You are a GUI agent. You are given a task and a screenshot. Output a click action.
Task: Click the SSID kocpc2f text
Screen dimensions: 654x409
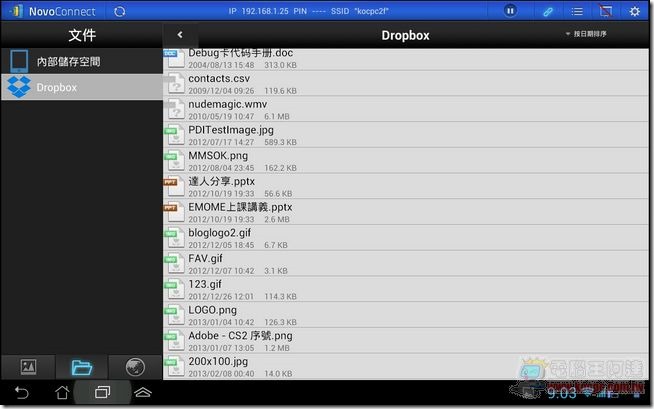tap(371, 11)
